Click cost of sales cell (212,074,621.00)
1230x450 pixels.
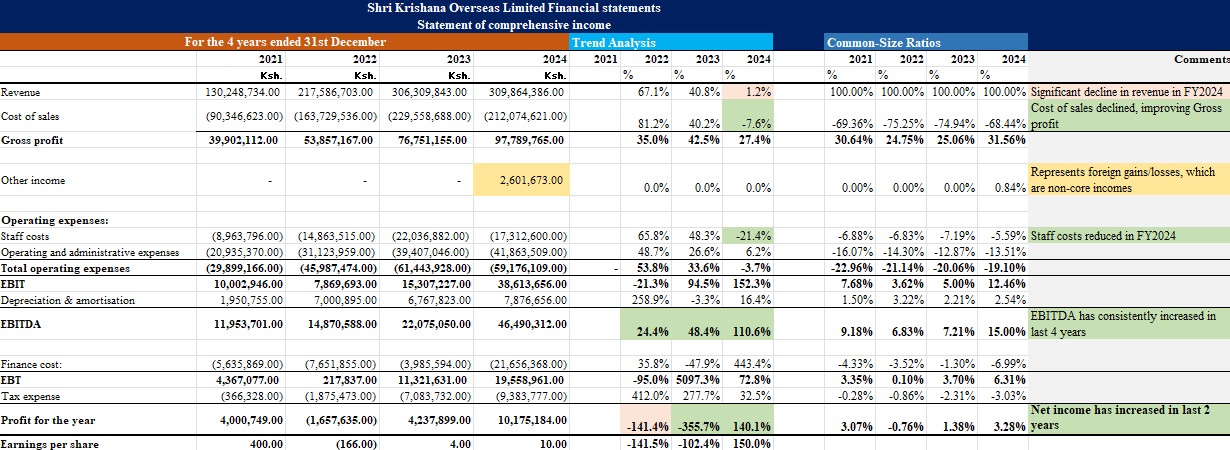pyautogui.click(x=521, y=116)
